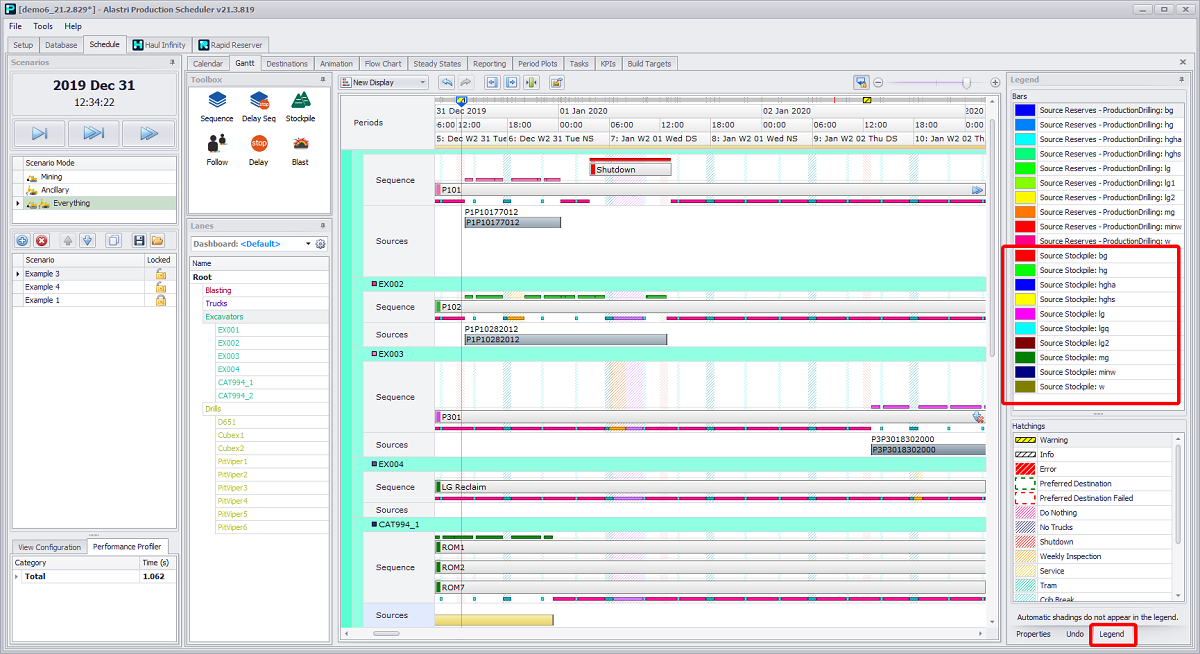Viewport: 1200px width, 654px height.
Task: Pick the Delay Seq toolbox icon
Action: [x=259, y=101]
